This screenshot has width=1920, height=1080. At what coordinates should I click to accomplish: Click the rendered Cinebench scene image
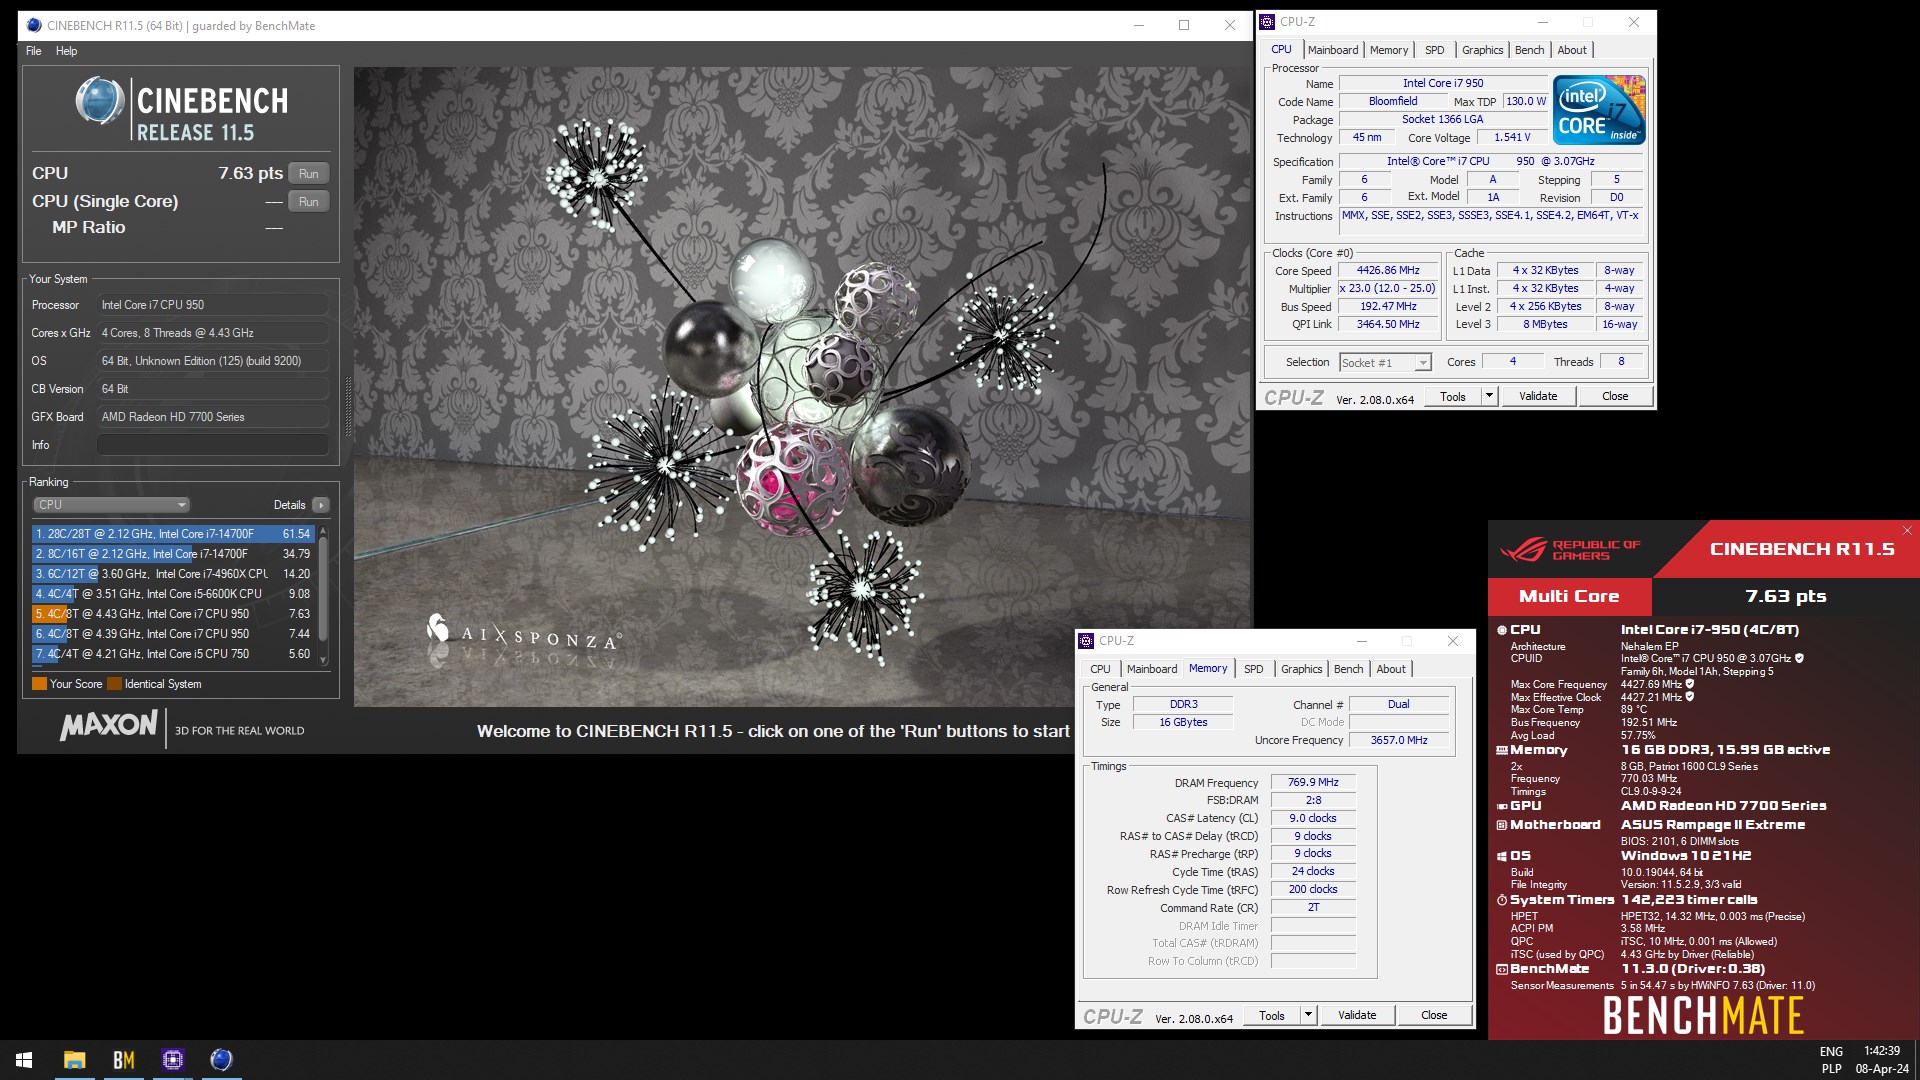[x=802, y=387]
